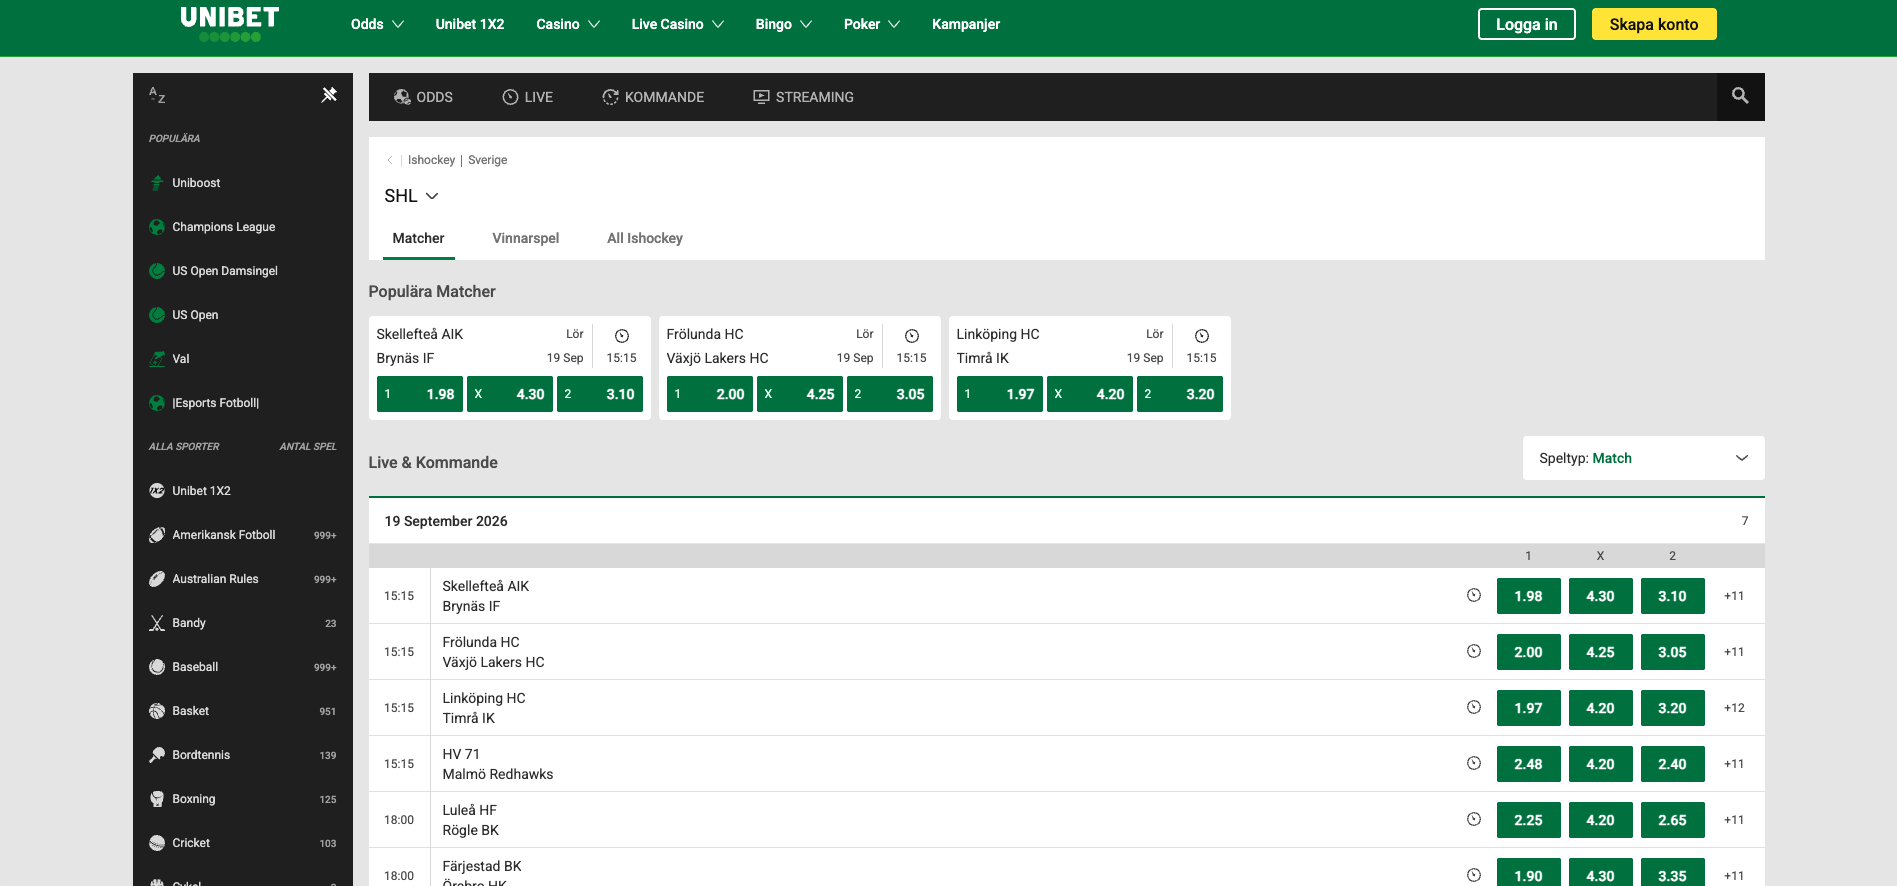Viewport: 1897px width, 886px height.
Task: Expand the Live Casino menu
Action: point(678,24)
